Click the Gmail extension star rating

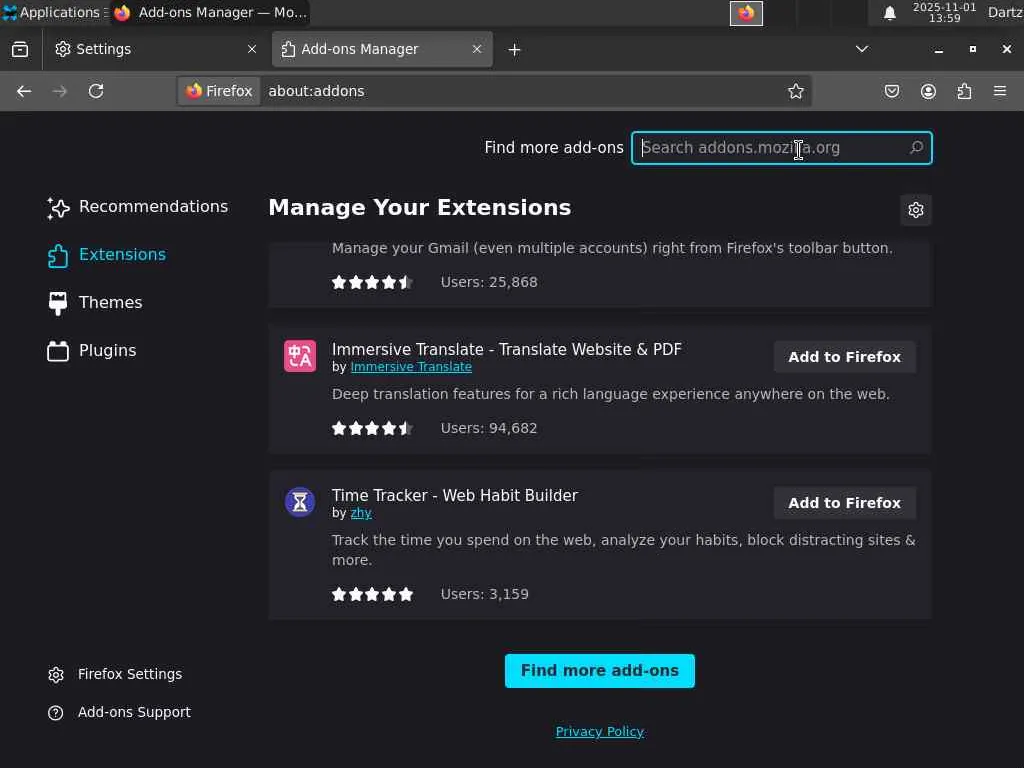coord(372,282)
